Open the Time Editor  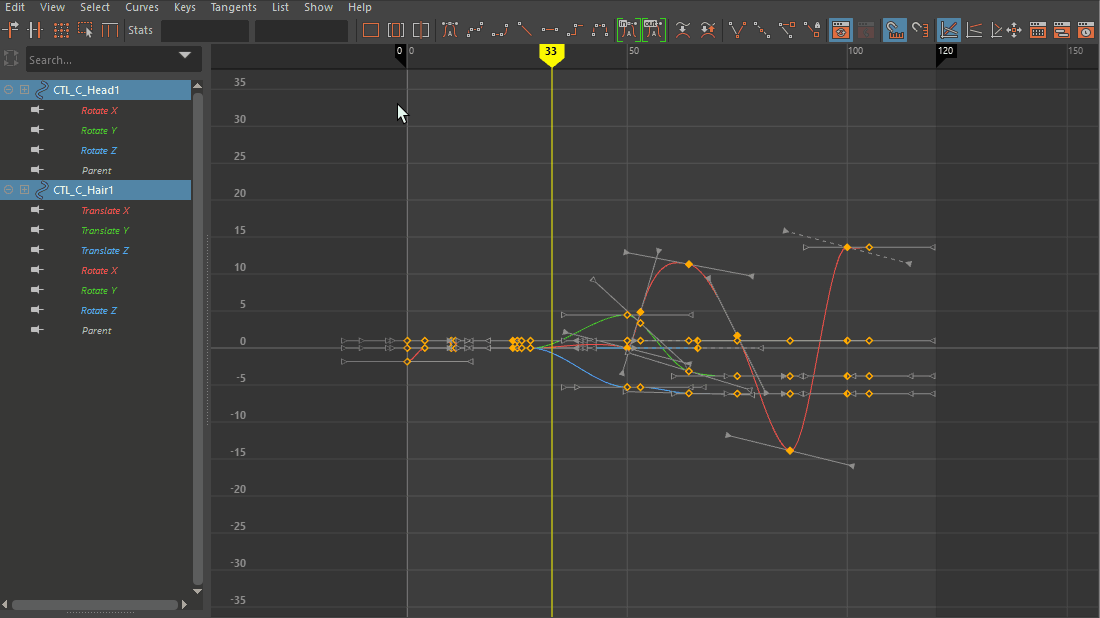pos(1085,30)
